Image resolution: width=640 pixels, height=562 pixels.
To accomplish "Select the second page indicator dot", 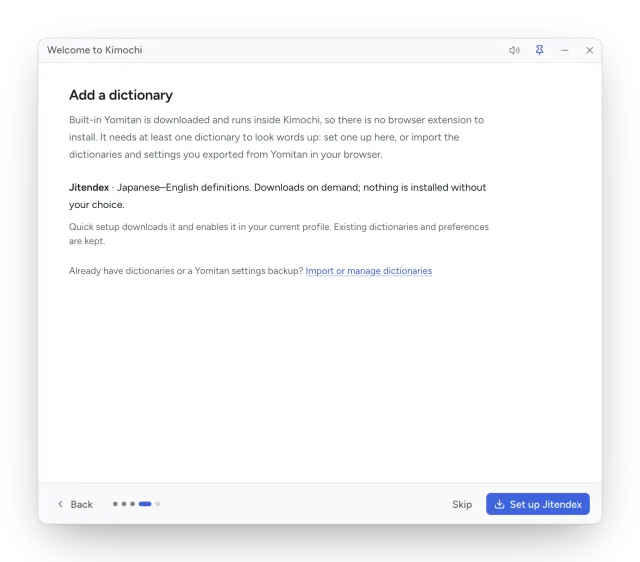I will (124, 504).
